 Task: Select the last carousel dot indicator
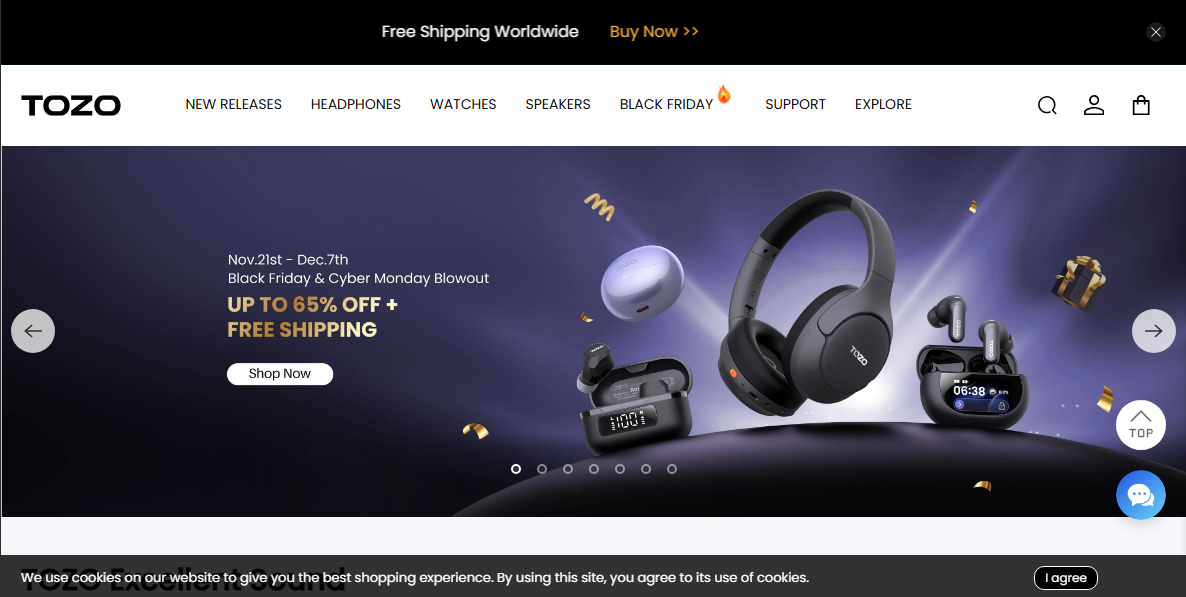pyautogui.click(x=672, y=469)
